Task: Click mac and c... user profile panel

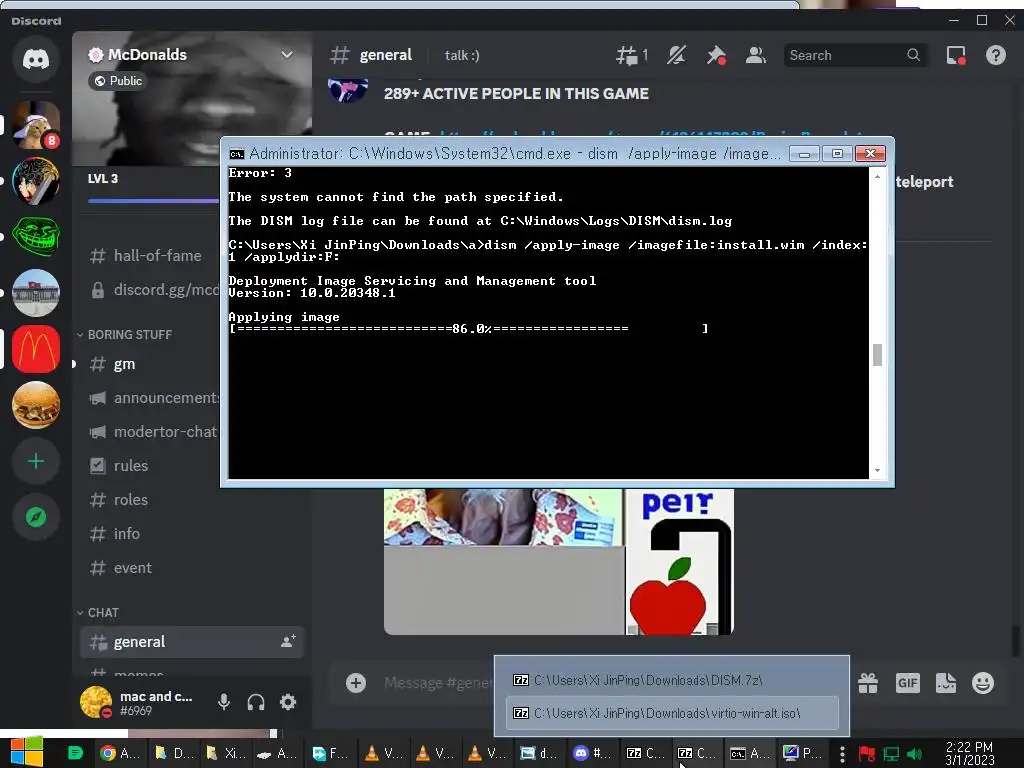Action: pos(139,702)
